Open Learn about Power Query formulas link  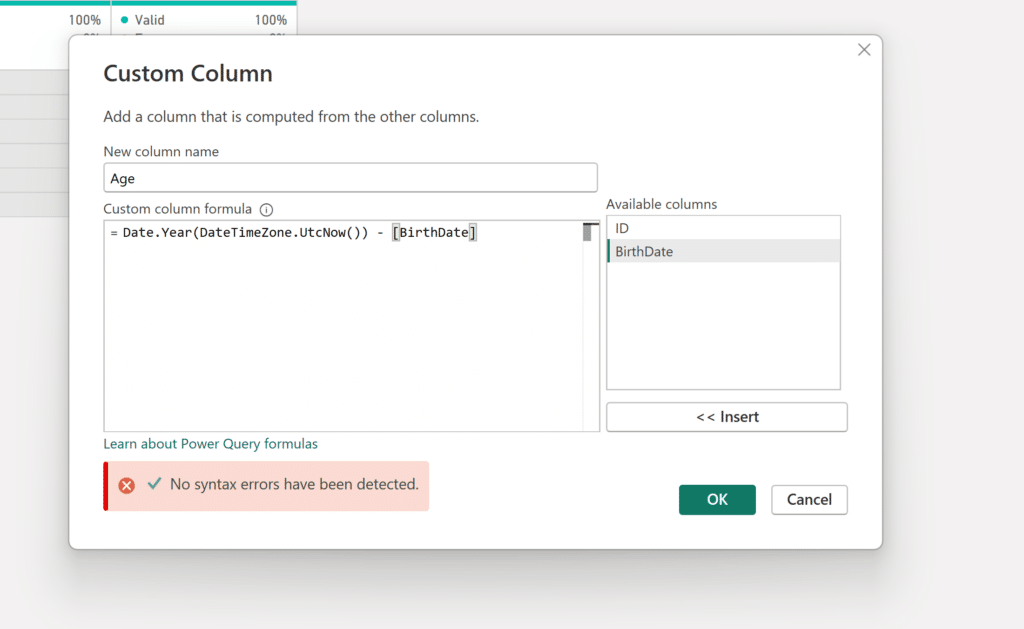coord(210,444)
